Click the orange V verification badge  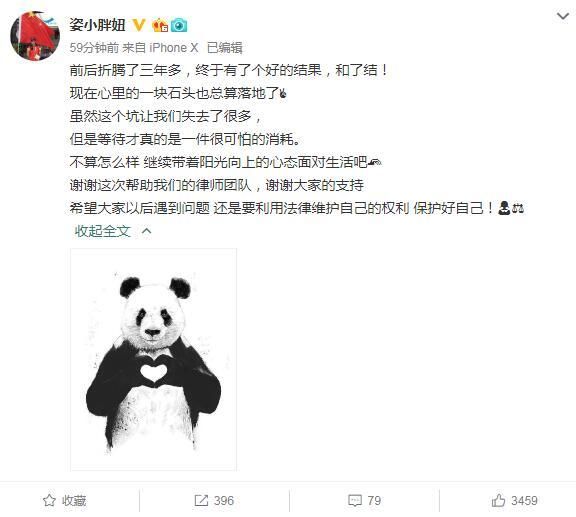pos(139,25)
